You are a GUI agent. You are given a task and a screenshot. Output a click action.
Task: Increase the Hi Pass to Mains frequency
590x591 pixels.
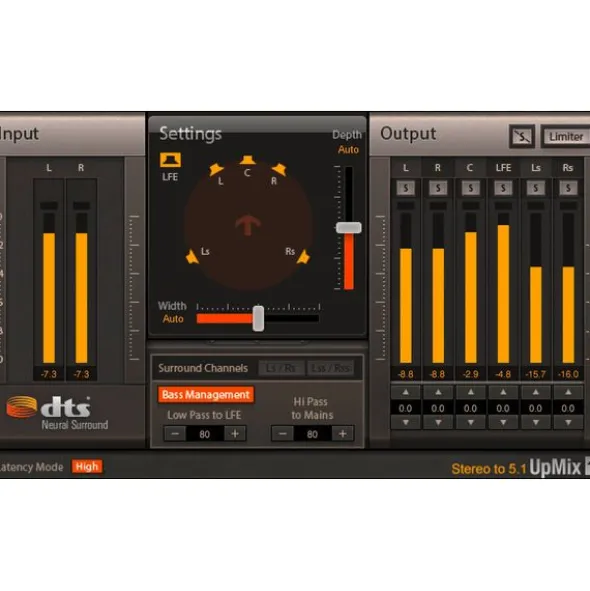click(342, 434)
